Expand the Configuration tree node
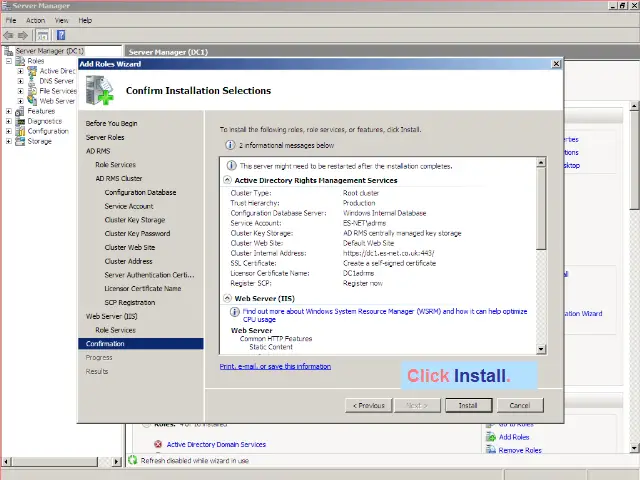 [9, 131]
